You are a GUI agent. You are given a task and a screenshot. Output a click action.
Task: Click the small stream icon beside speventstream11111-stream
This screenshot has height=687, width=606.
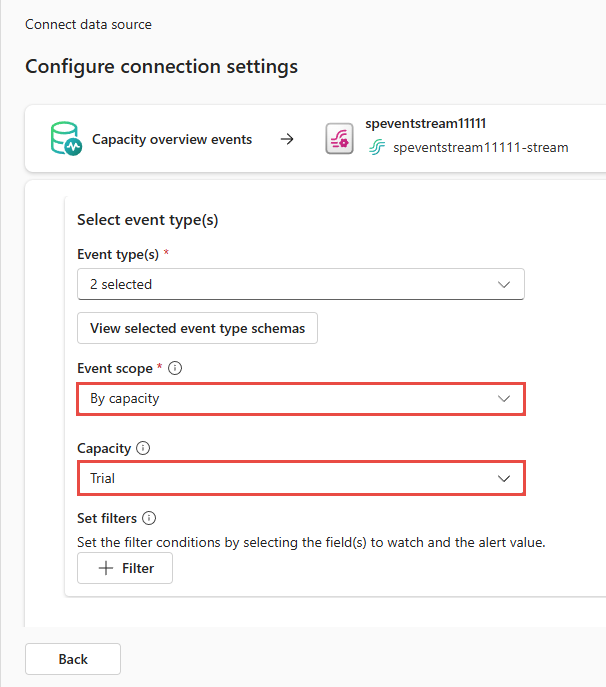tap(377, 147)
